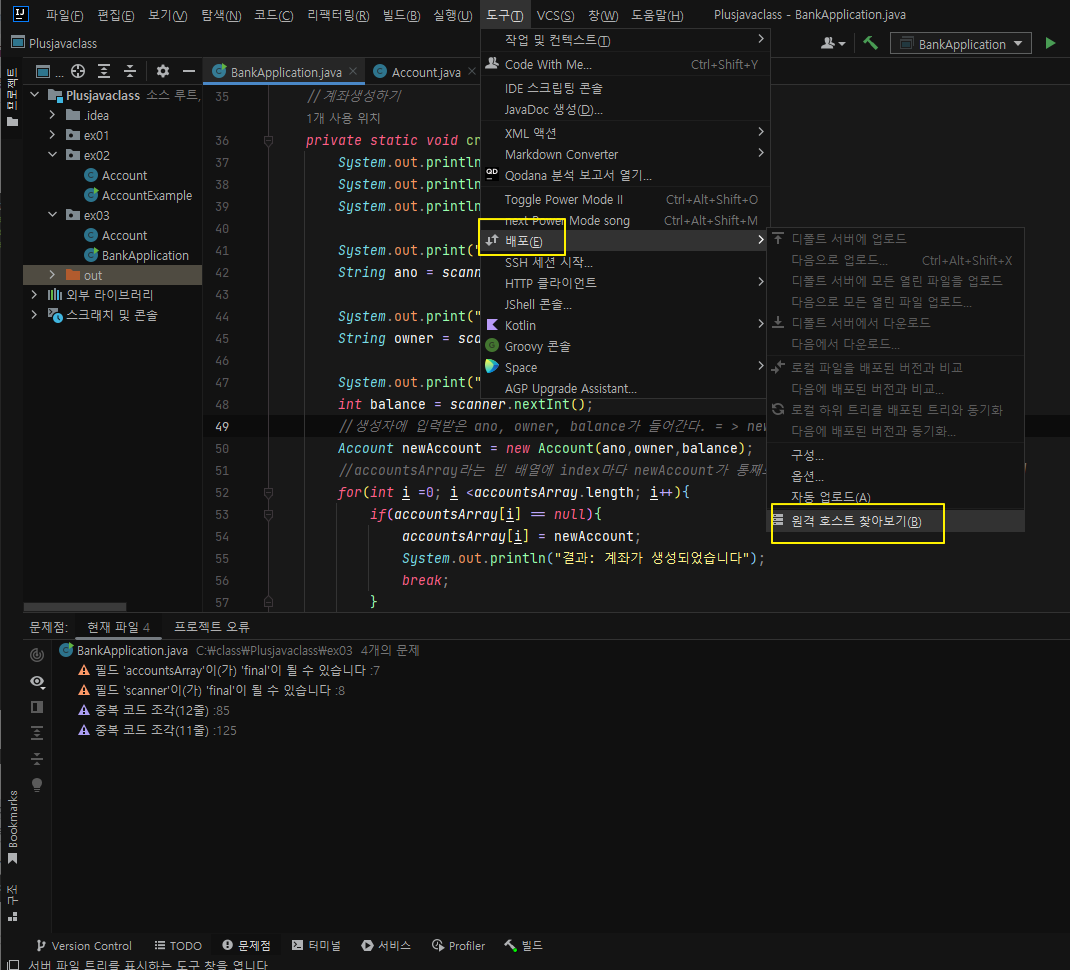
Task: Open 옵션... in deployment submenu
Action: point(896,476)
